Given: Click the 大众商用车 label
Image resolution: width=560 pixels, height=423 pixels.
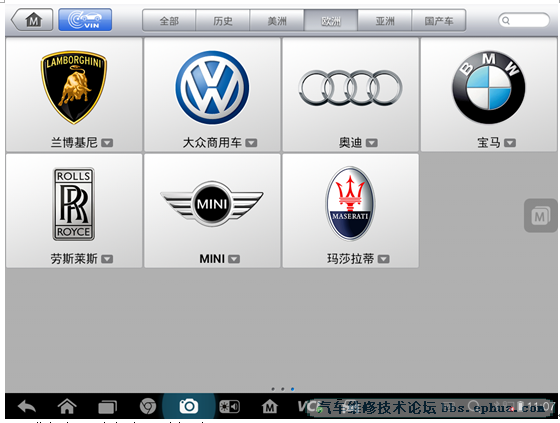Looking at the screenshot, I should 212,143.
